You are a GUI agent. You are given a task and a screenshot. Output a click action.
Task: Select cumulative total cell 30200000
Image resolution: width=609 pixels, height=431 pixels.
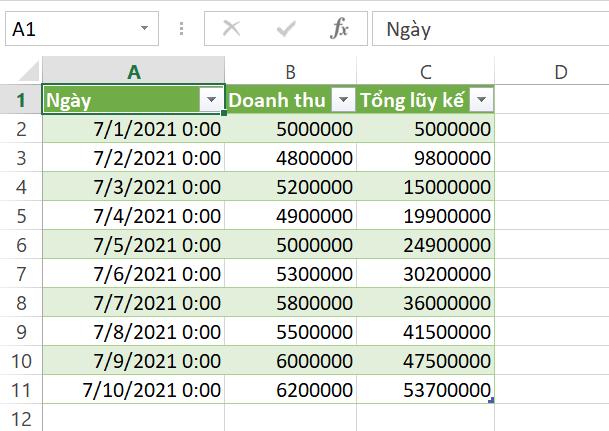click(x=426, y=274)
